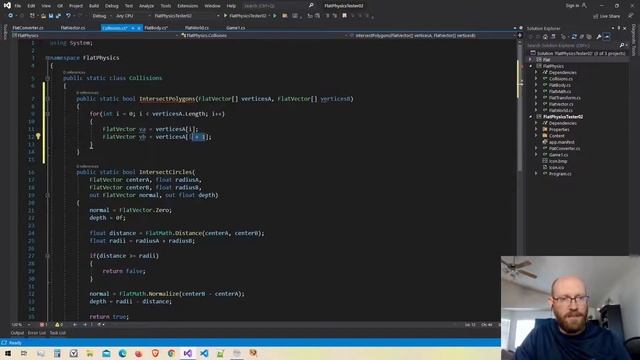Open the Debug menu

click(x=111, y=6)
